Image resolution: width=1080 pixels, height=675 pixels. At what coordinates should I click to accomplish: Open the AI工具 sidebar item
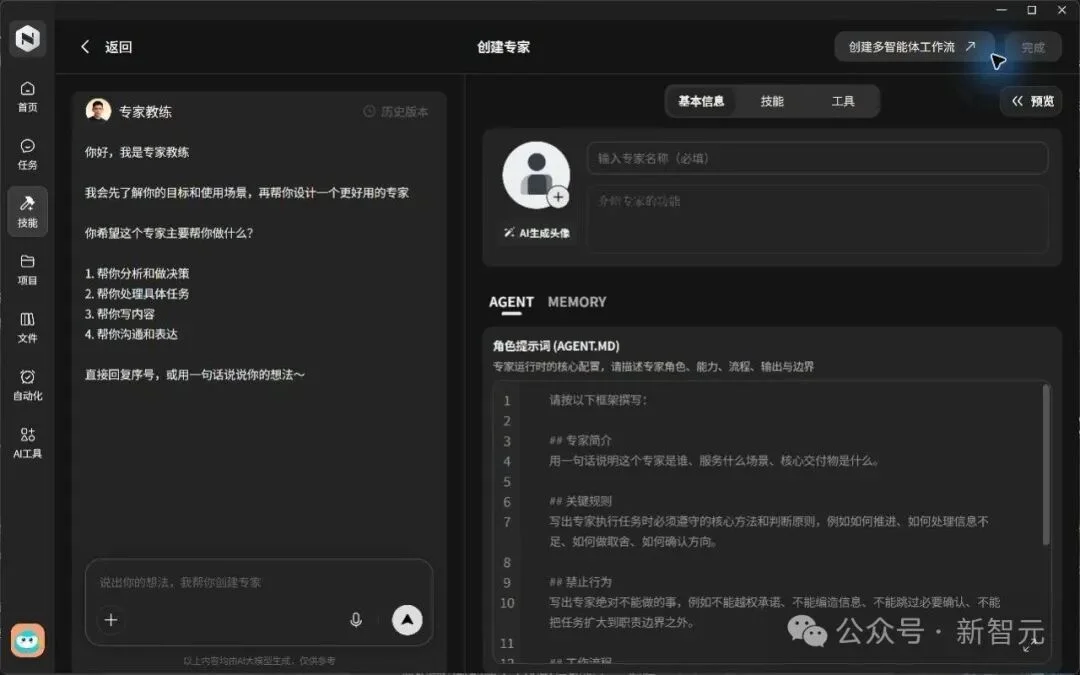[x=28, y=443]
